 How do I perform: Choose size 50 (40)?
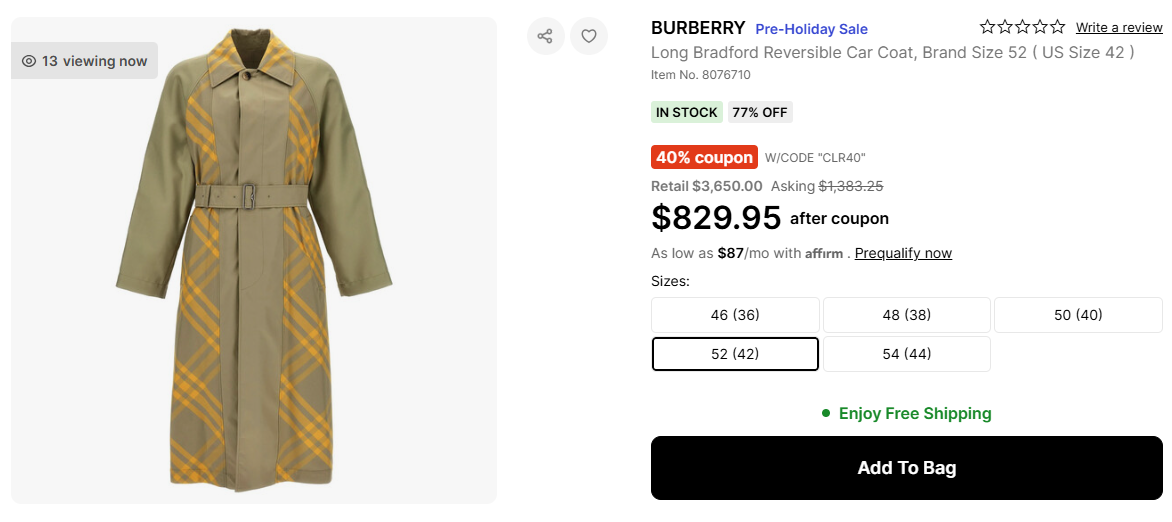coord(1077,315)
